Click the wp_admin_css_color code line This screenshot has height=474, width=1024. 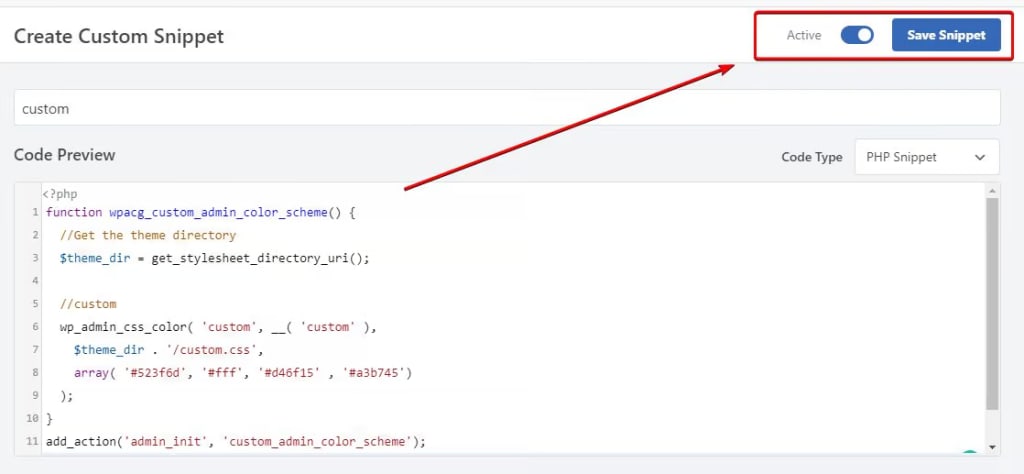pos(218,327)
